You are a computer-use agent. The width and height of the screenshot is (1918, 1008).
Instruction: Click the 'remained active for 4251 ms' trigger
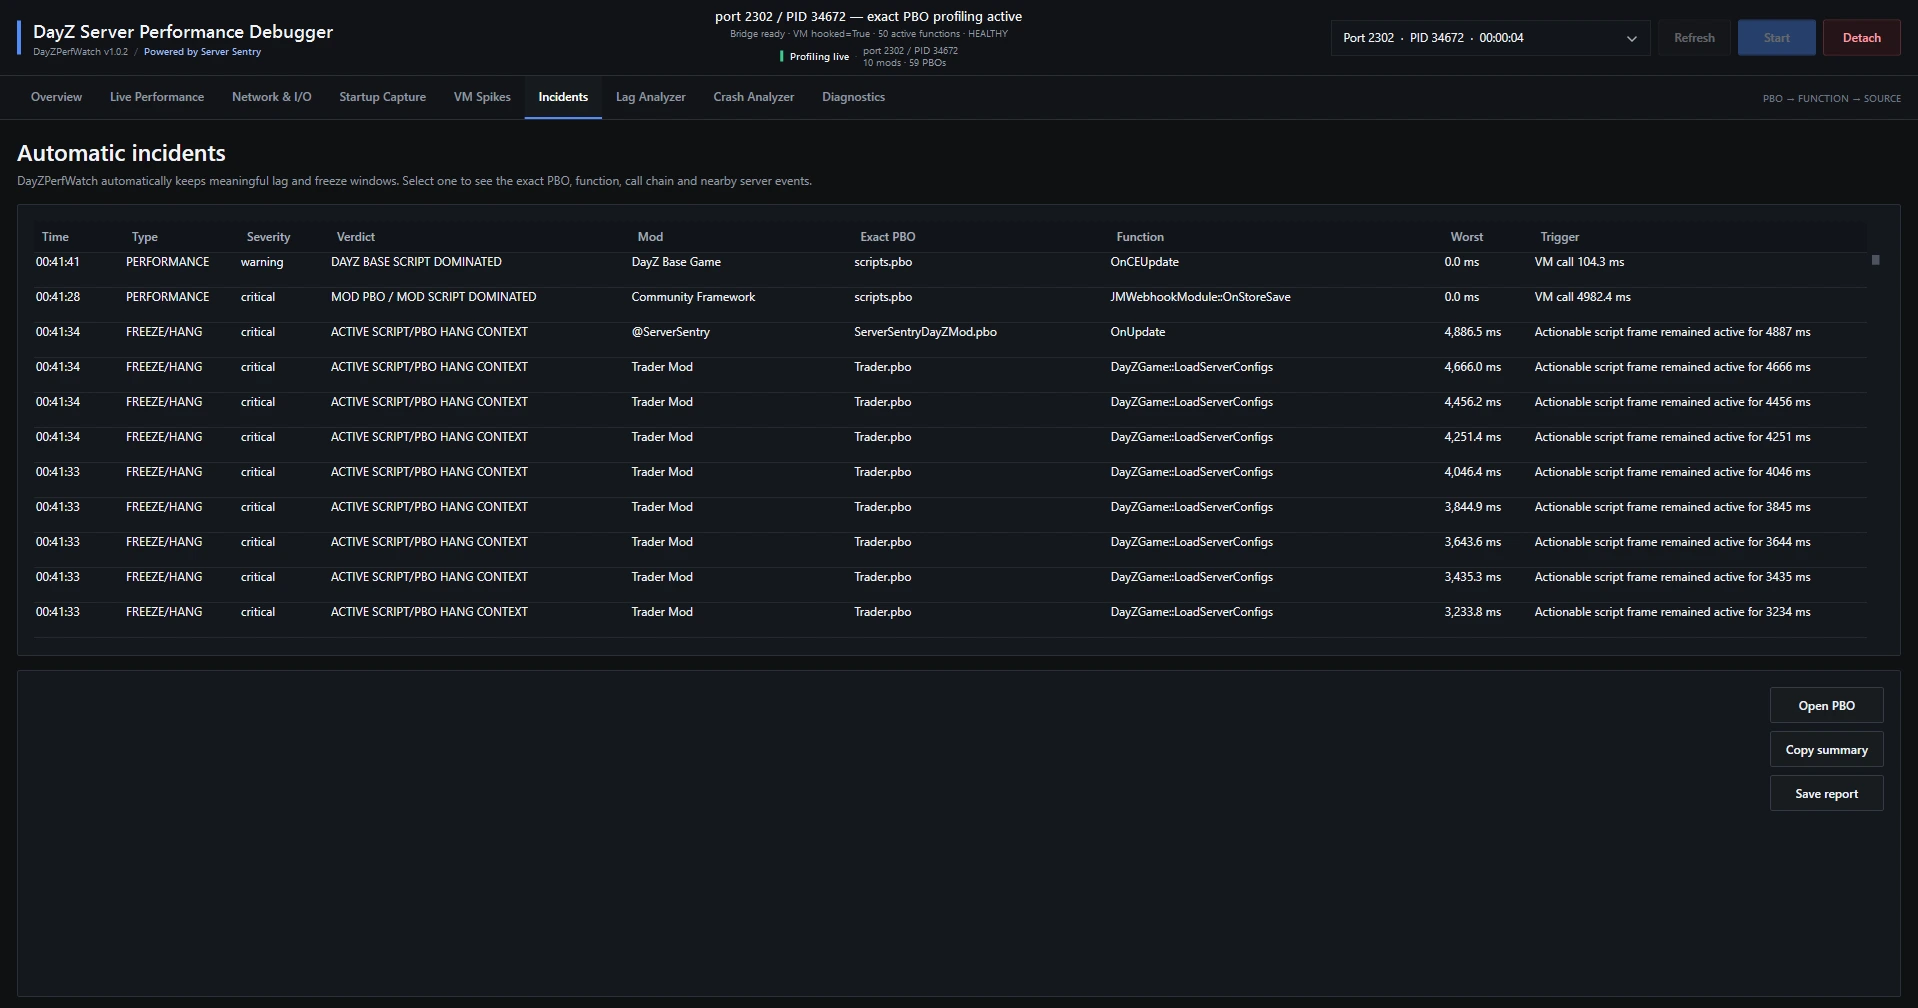(x=1672, y=437)
